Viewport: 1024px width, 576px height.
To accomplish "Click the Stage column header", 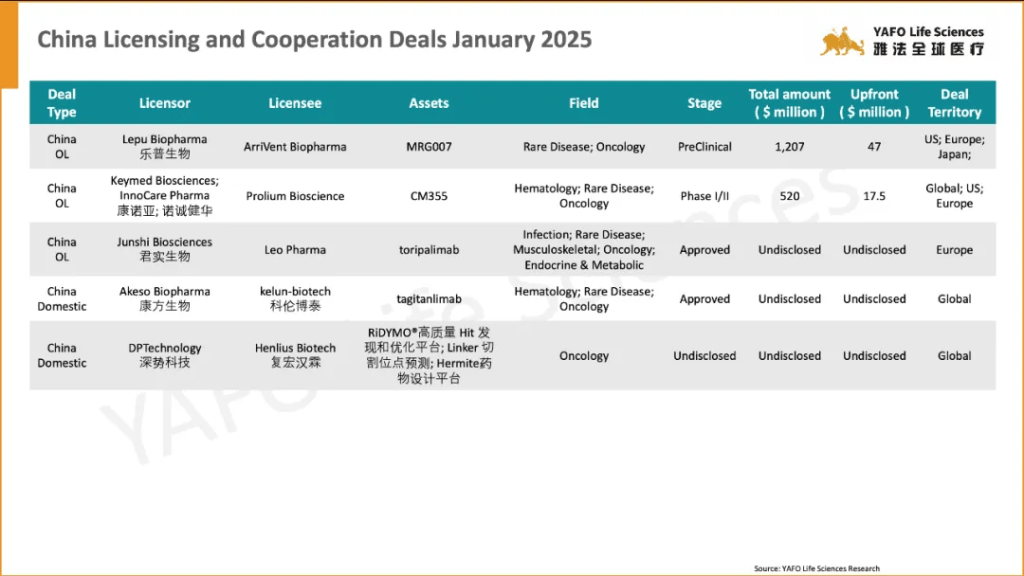I will pos(704,103).
